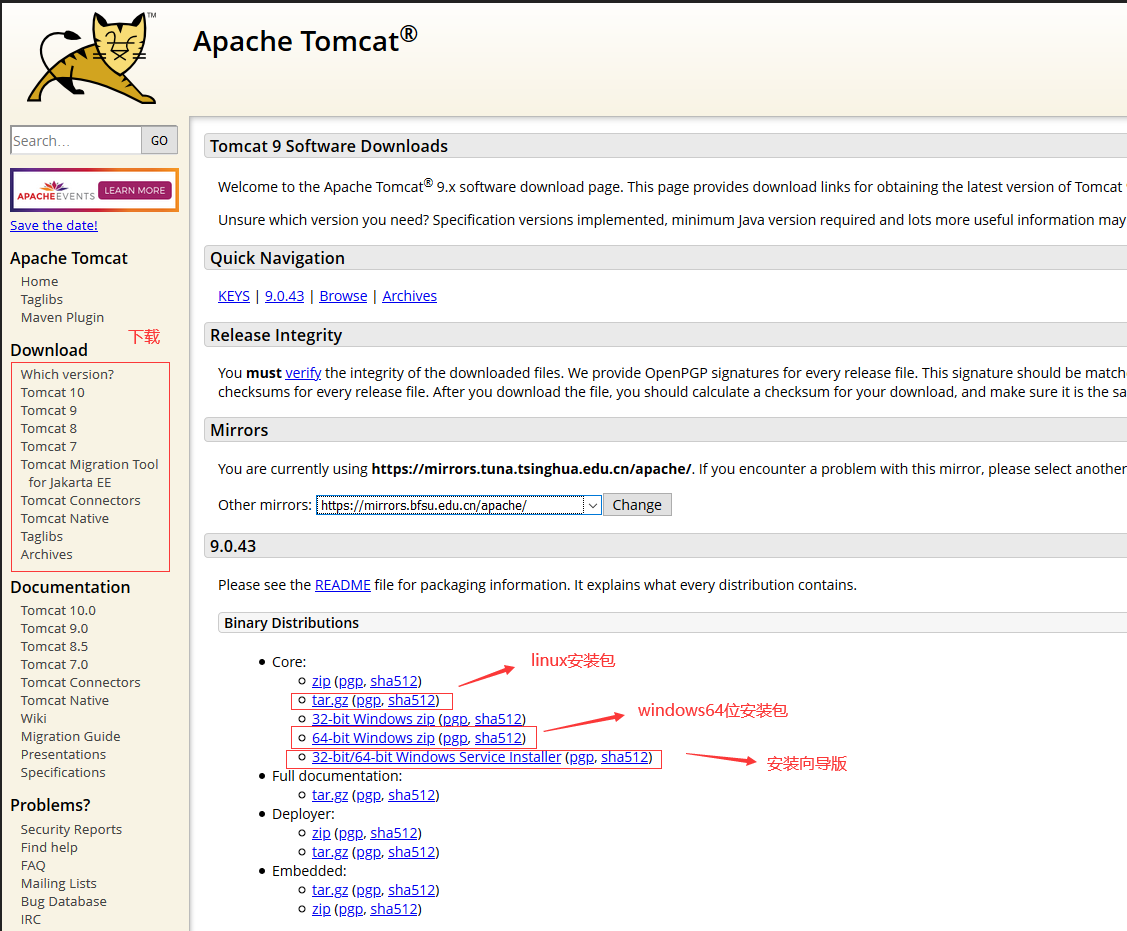Download 32-bit/64-bit Windows Service Installer
The width and height of the screenshot is (1127, 931).
(436, 756)
